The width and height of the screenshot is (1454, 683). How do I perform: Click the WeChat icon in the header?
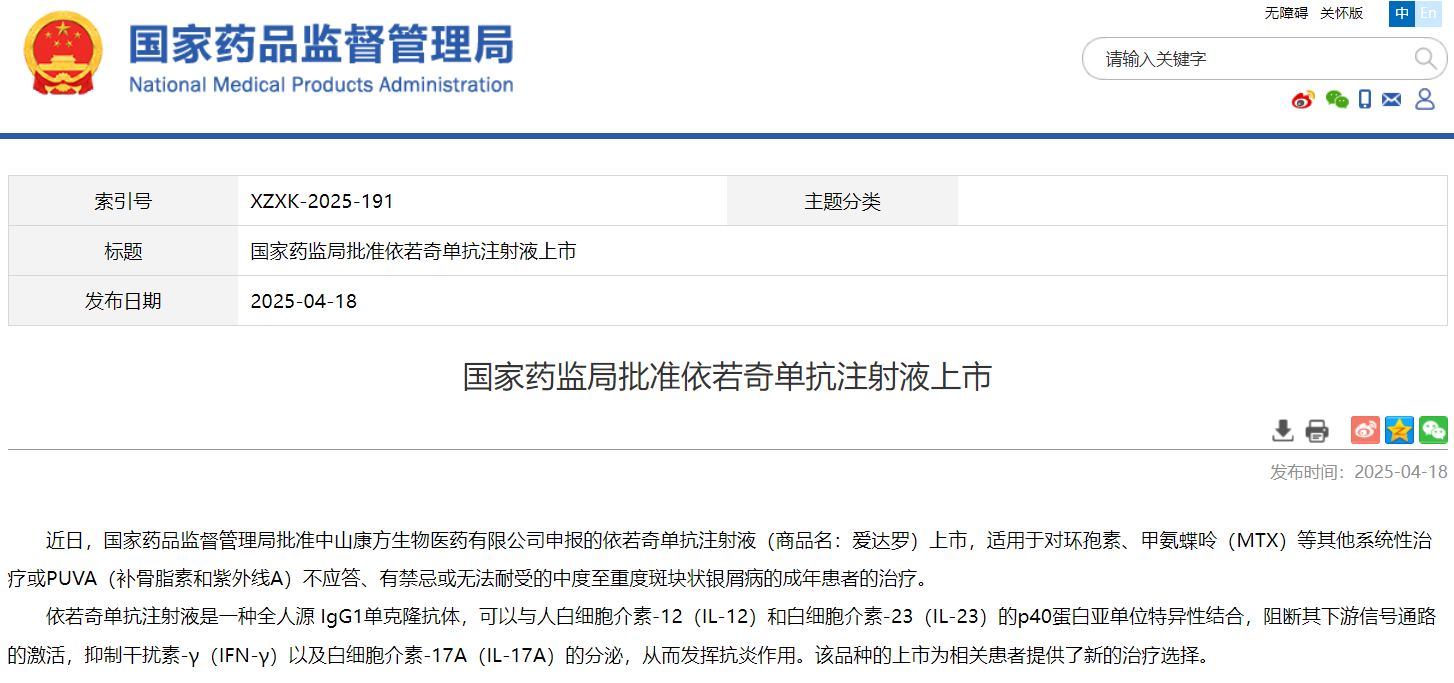pyautogui.click(x=1336, y=99)
